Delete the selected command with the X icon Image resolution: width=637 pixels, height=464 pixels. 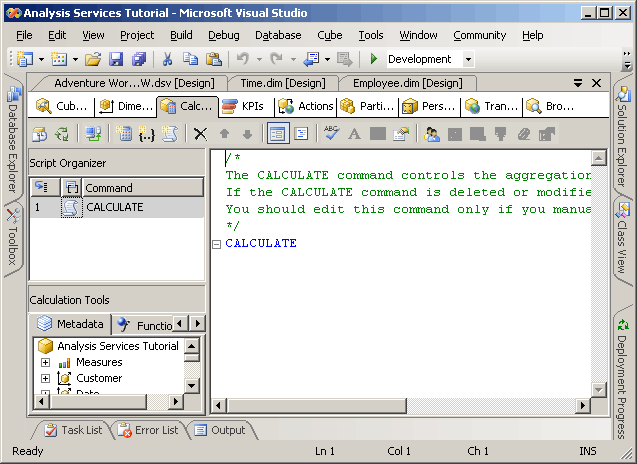click(200, 134)
